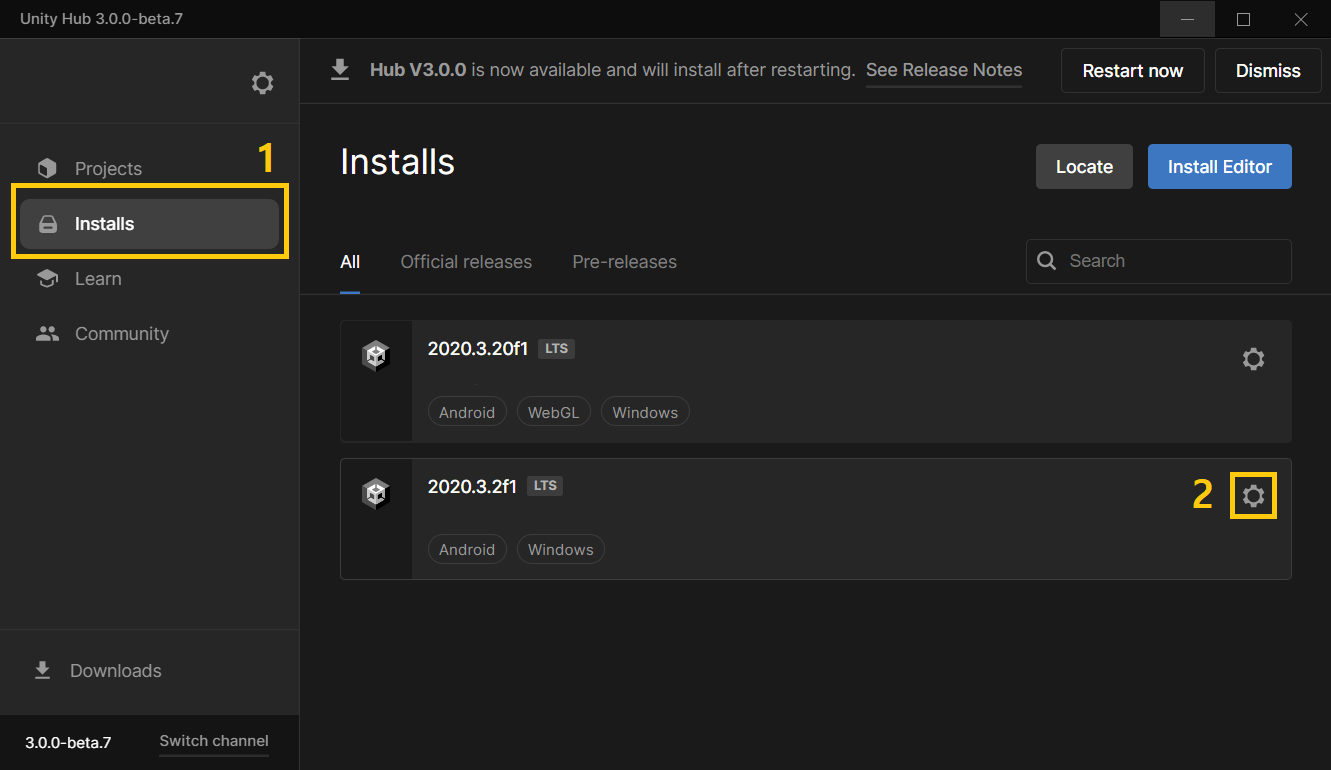Focus the Search input field
The image size is (1331, 770).
[1159, 261]
